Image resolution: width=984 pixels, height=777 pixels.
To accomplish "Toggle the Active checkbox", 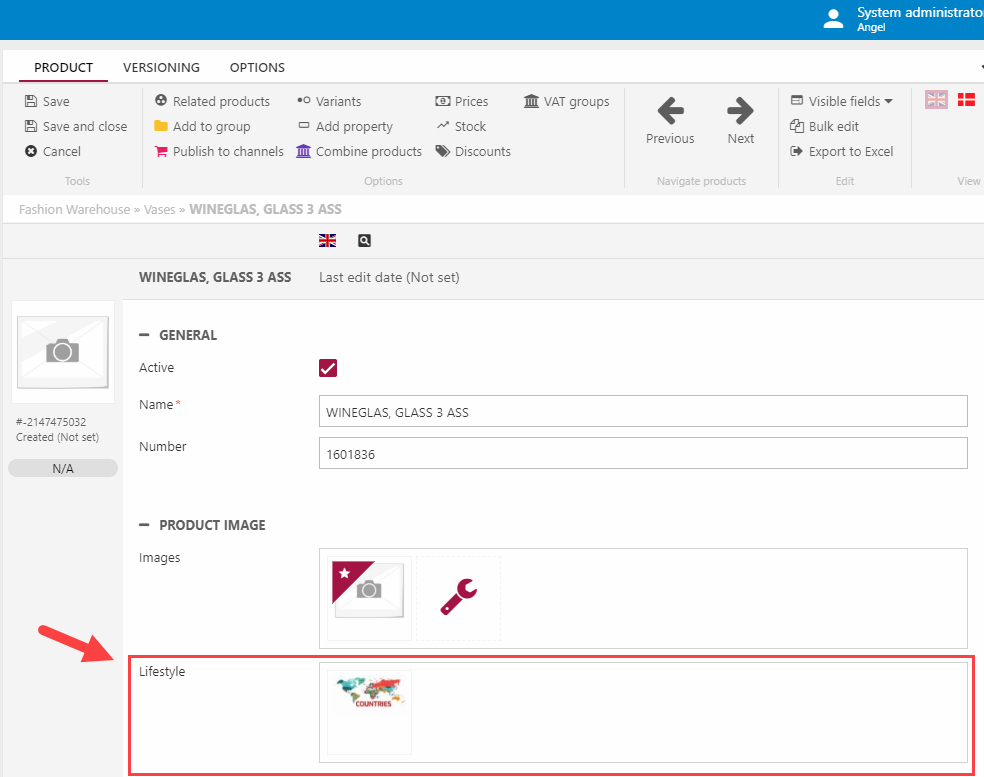I will (x=328, y=368).
